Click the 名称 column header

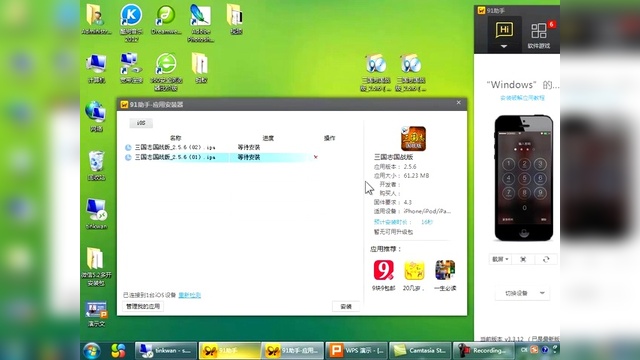tap(176, 138)
